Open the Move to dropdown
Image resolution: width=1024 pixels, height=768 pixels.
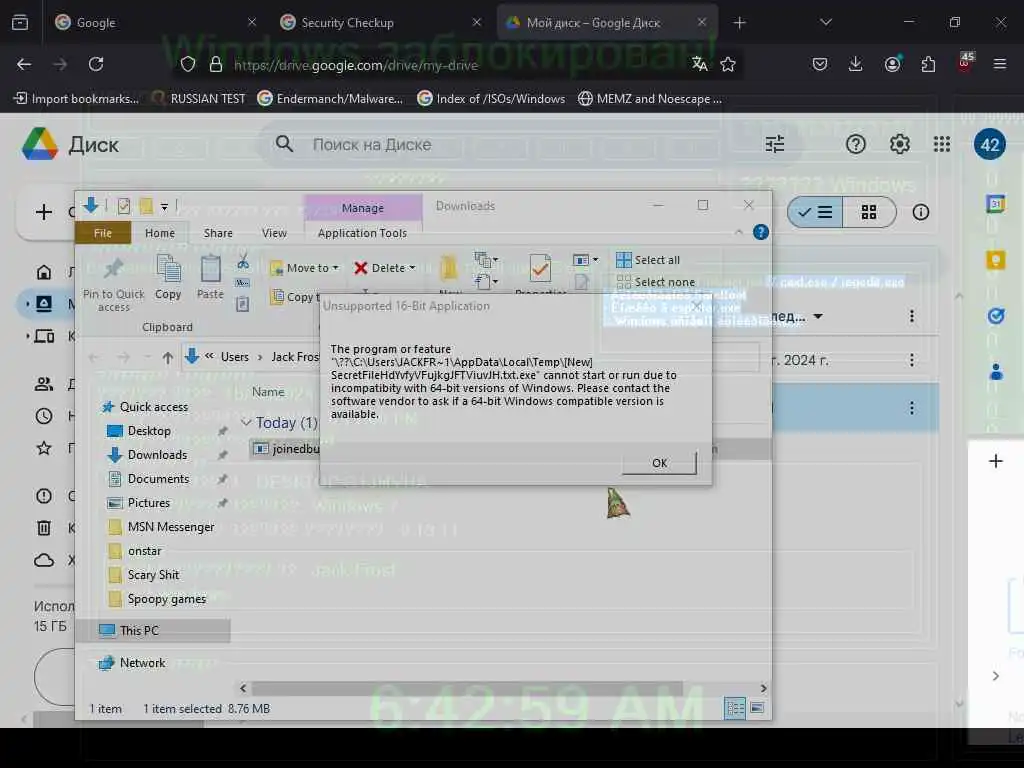(x=306, y=268)
